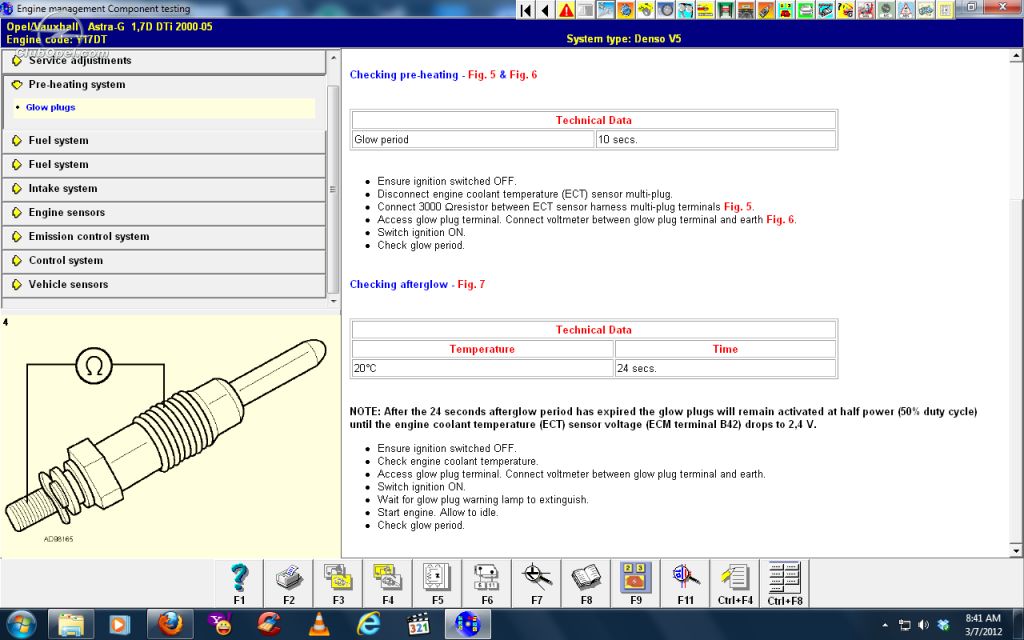Click the F3 toolbar button
The height and width of the screenshot is (640, 1024).
click(x=338, y=583)
